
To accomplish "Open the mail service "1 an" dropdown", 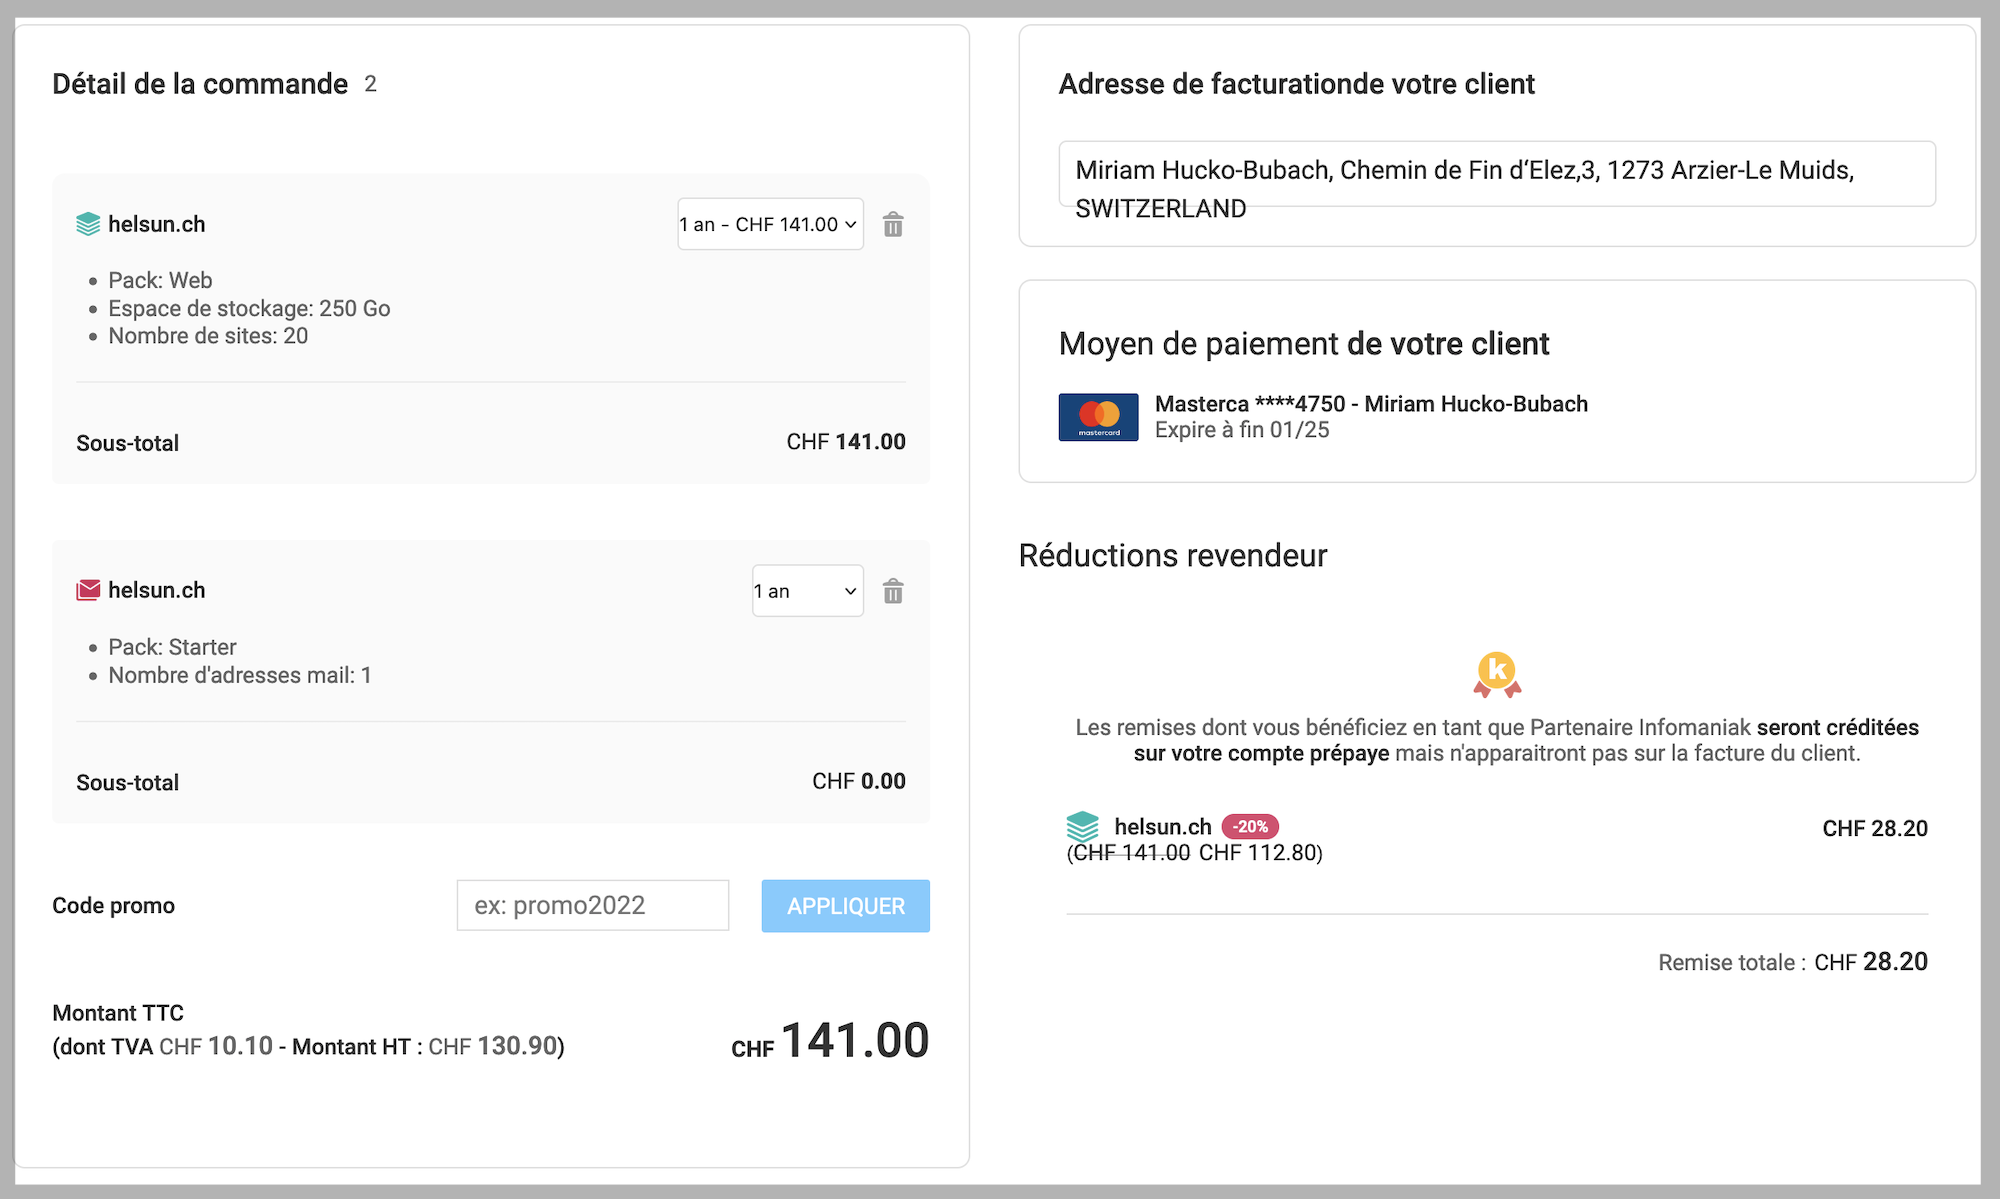I will [x=807, y=591].
